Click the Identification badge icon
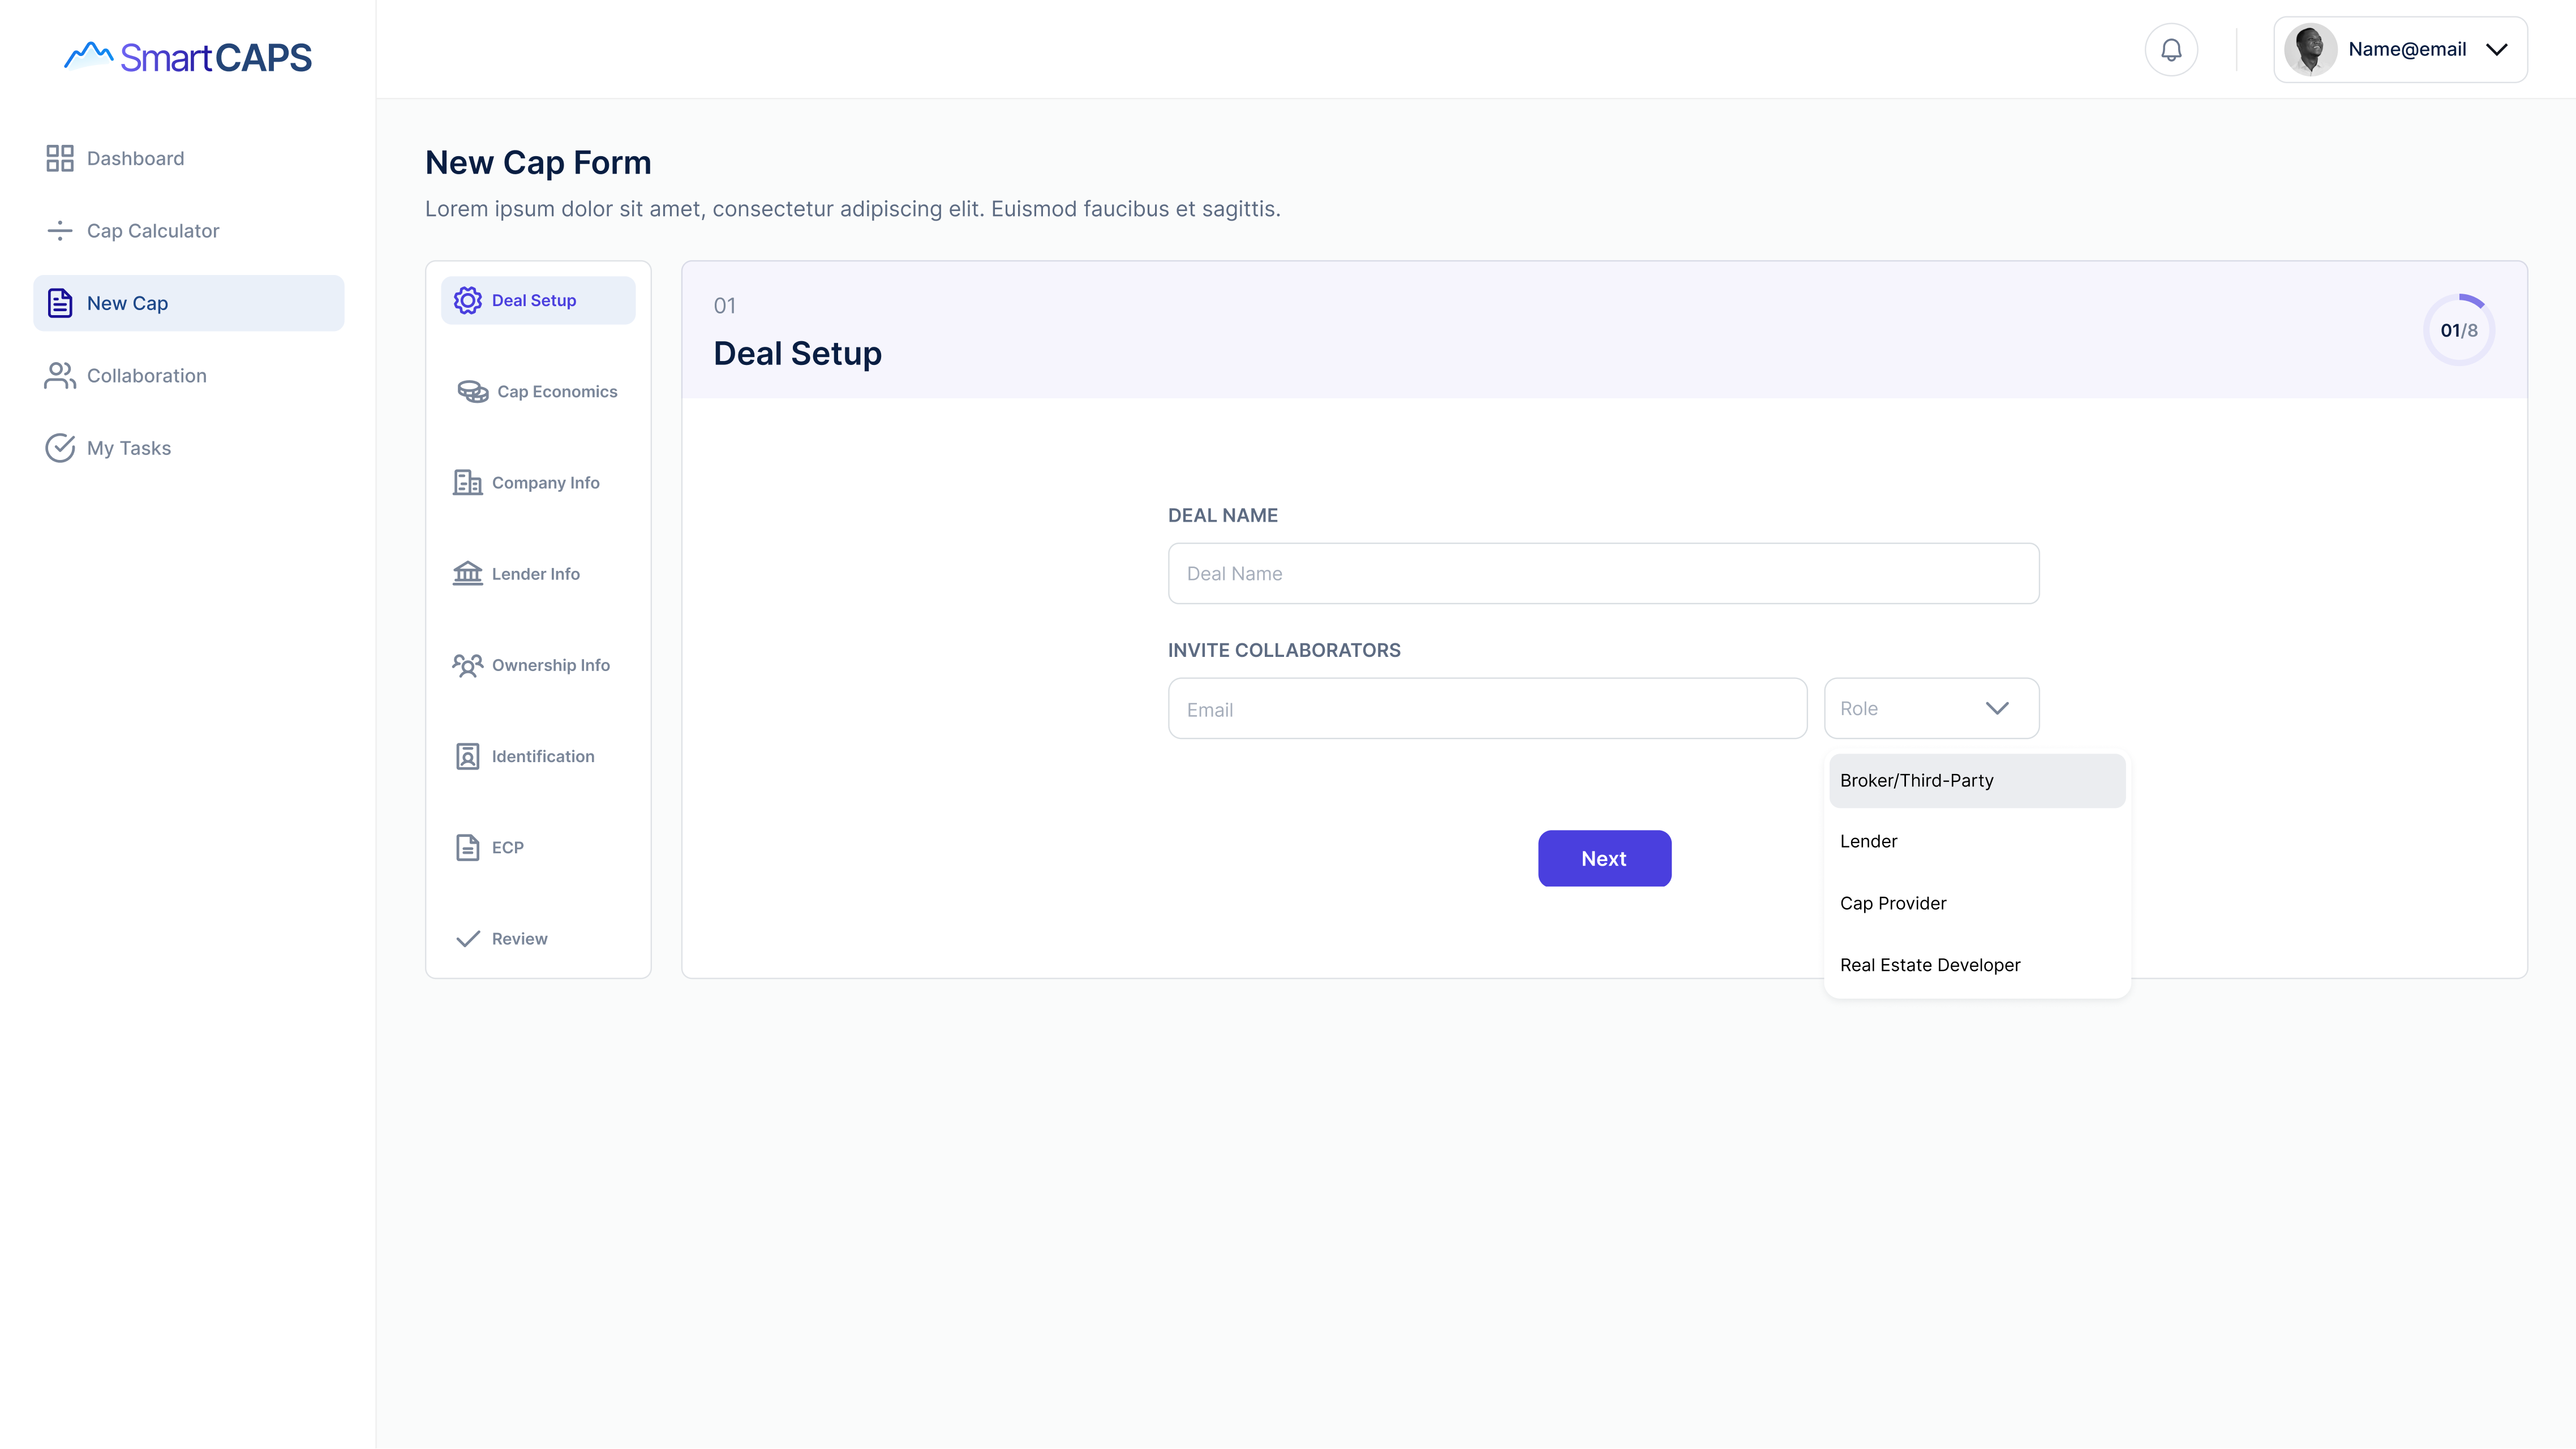Image resolution: width=2576 pixels, height=1449 pixels. click(468, 756)
